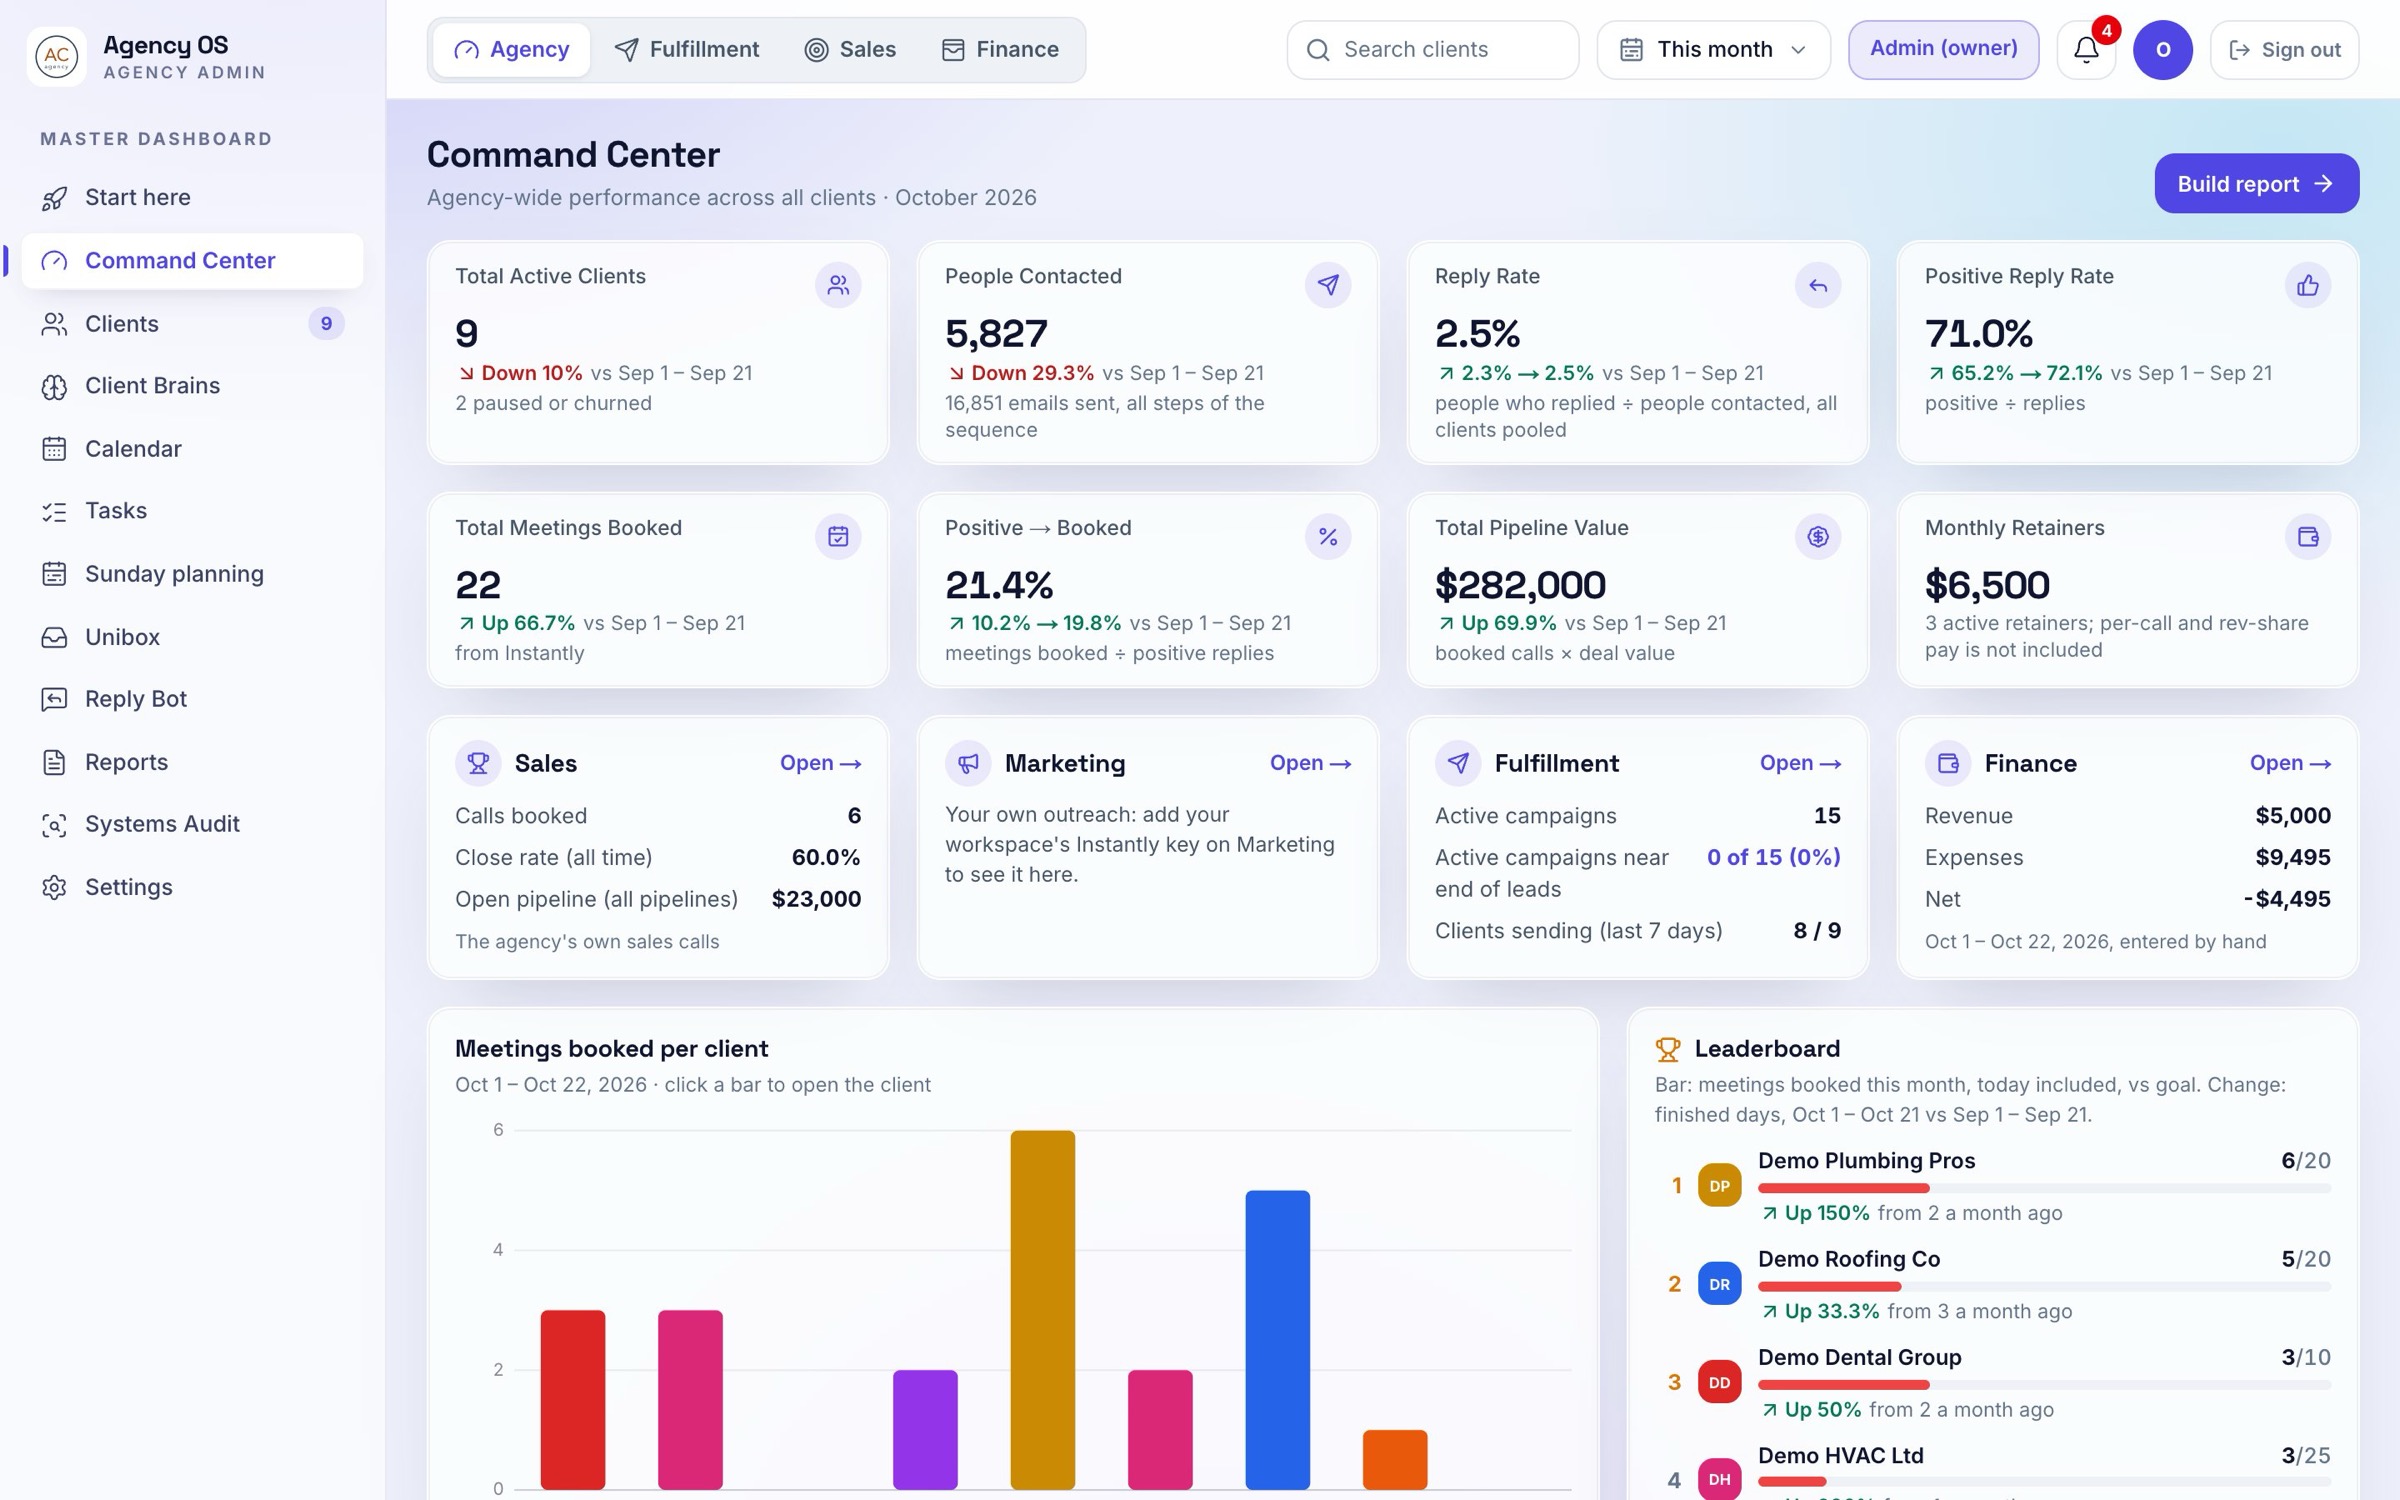The image size is (2400, 1500).
Task: Switch to the Agency tab
Action: 511,49
